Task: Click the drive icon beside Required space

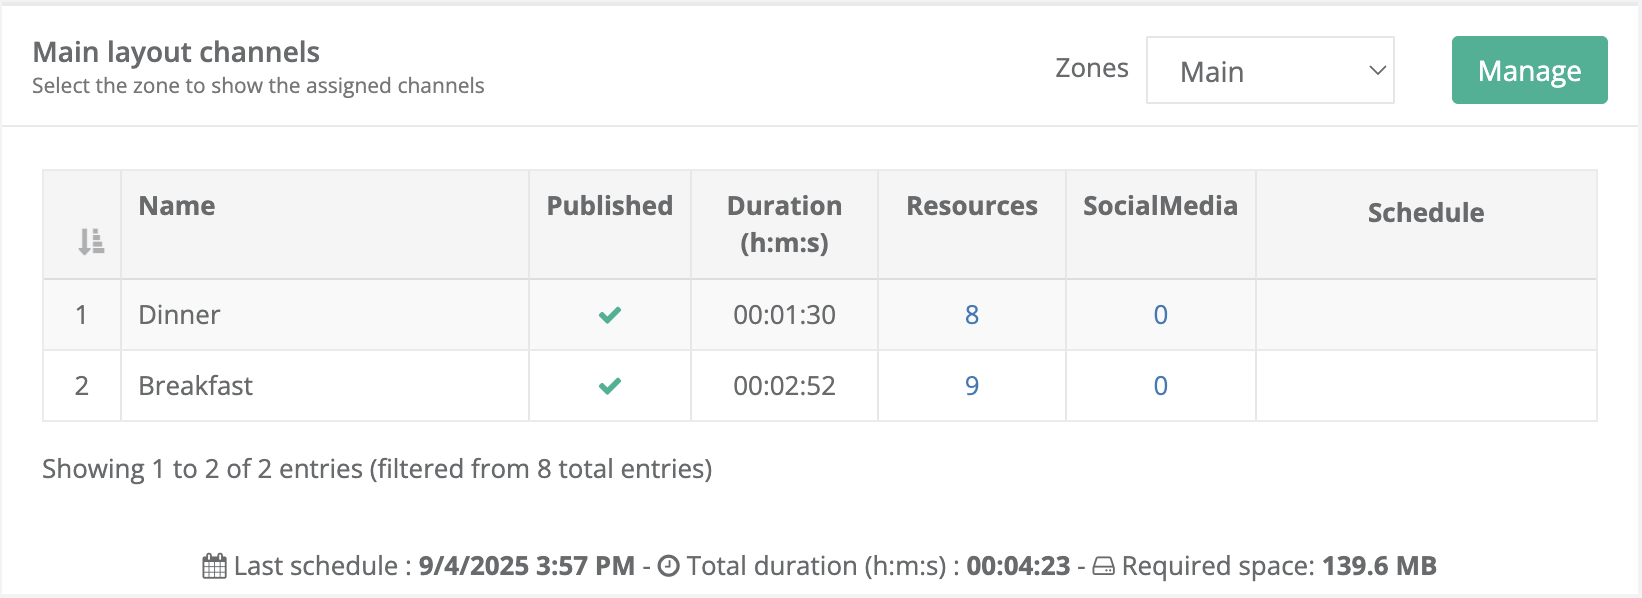Action: [1103, 567]
